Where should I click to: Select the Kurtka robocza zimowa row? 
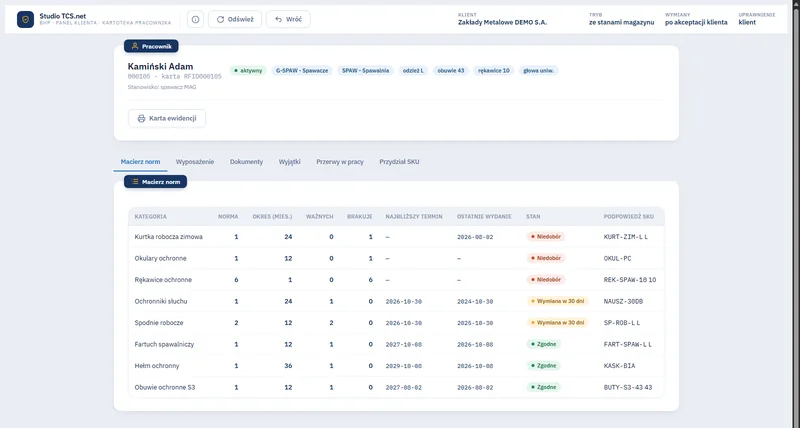click(x=396, y=237)
